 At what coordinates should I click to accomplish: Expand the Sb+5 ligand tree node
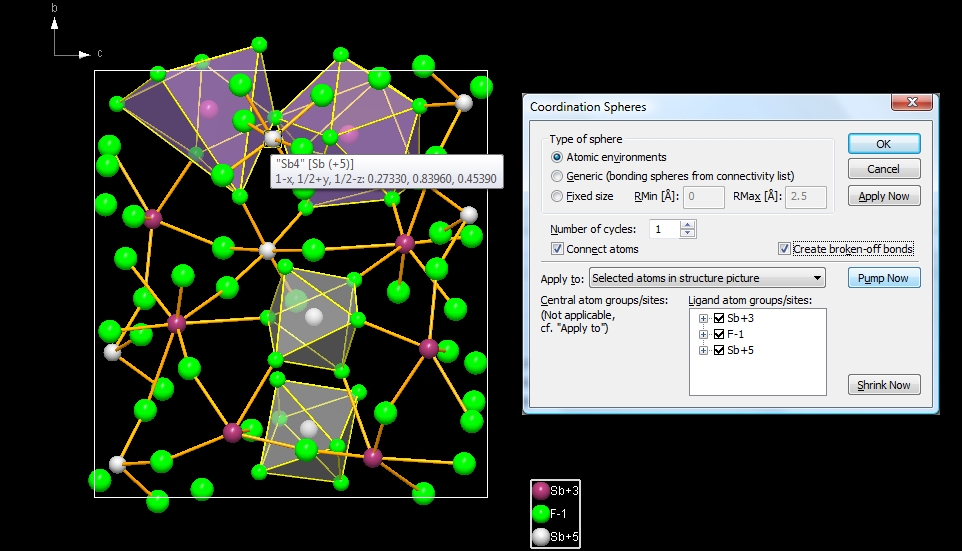tap(704, 350)
